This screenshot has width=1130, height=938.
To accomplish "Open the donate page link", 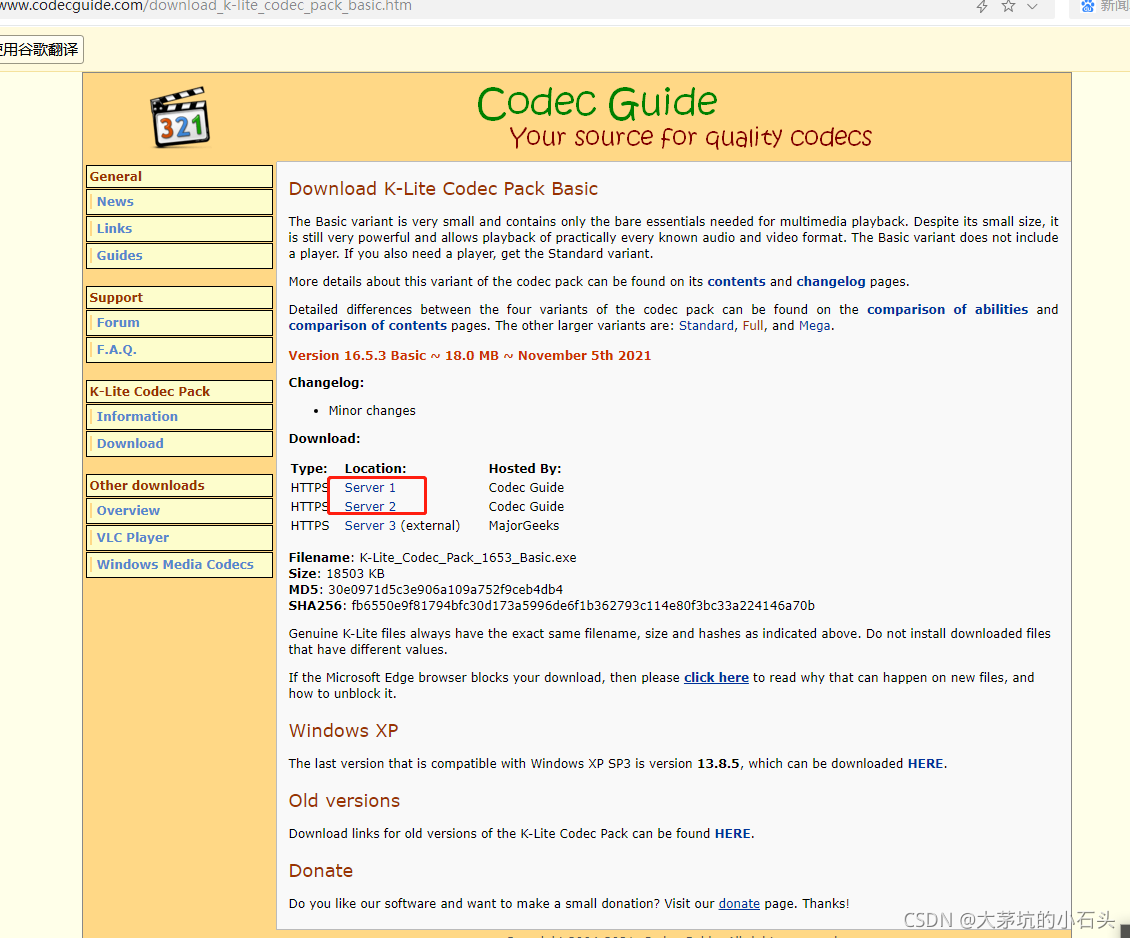I will click(739, 903).
